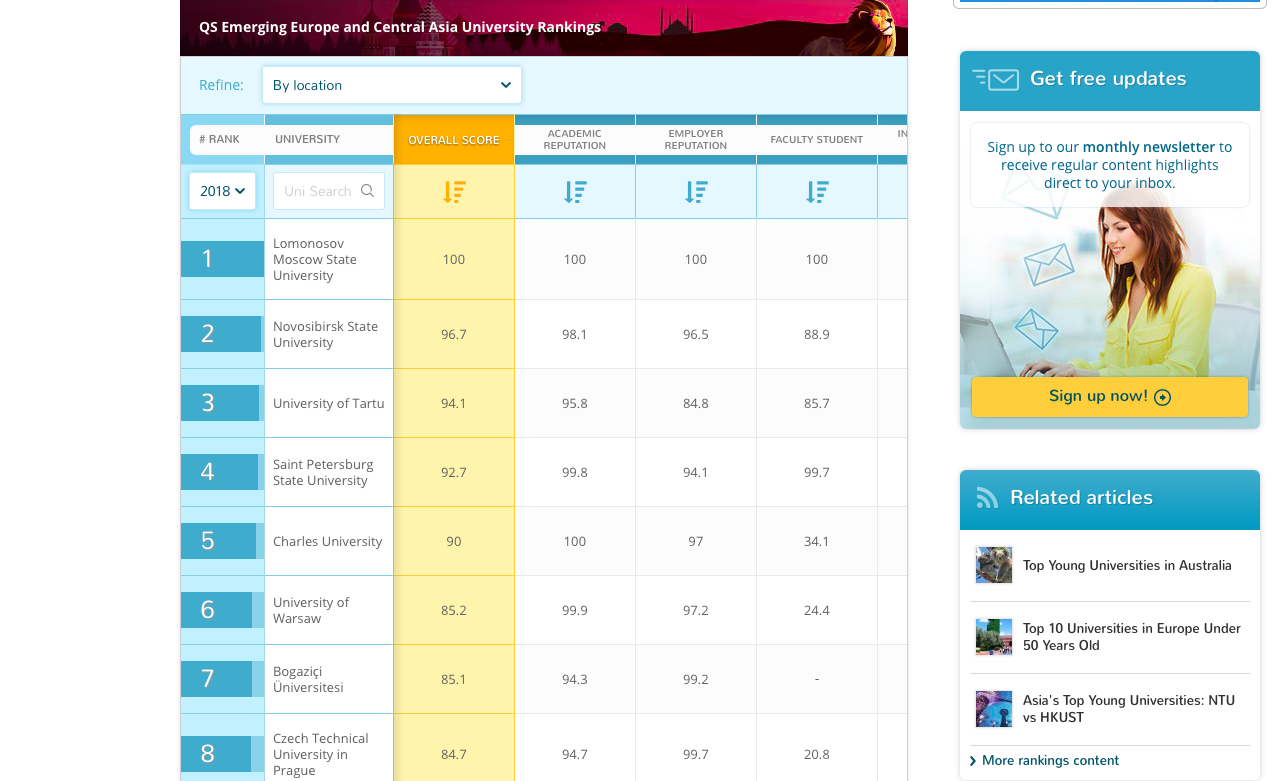Click the Sign up now! button
The width and height of the screenshot is (1281, 781).
pos(1110,397)
